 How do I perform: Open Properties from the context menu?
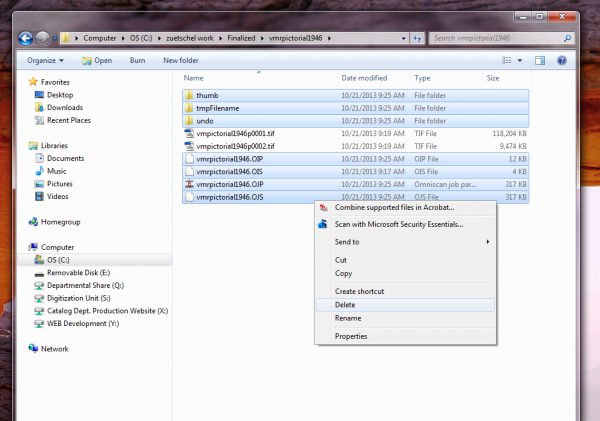(x=350, y=336)
